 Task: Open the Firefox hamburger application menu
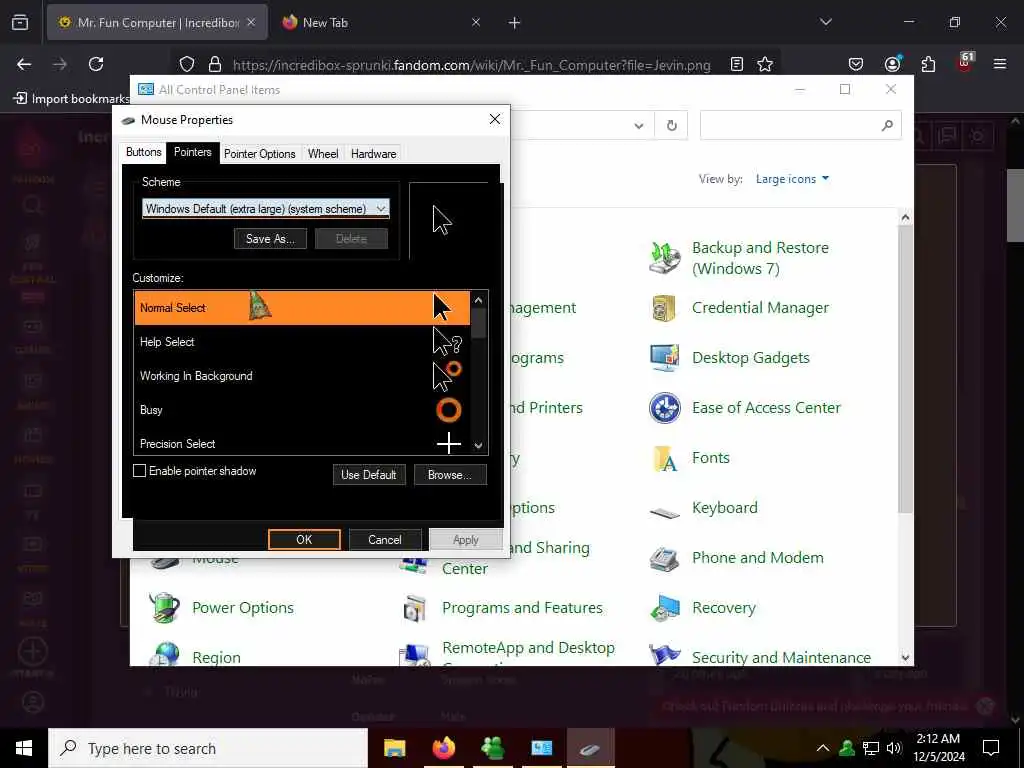click(1000, 64)
